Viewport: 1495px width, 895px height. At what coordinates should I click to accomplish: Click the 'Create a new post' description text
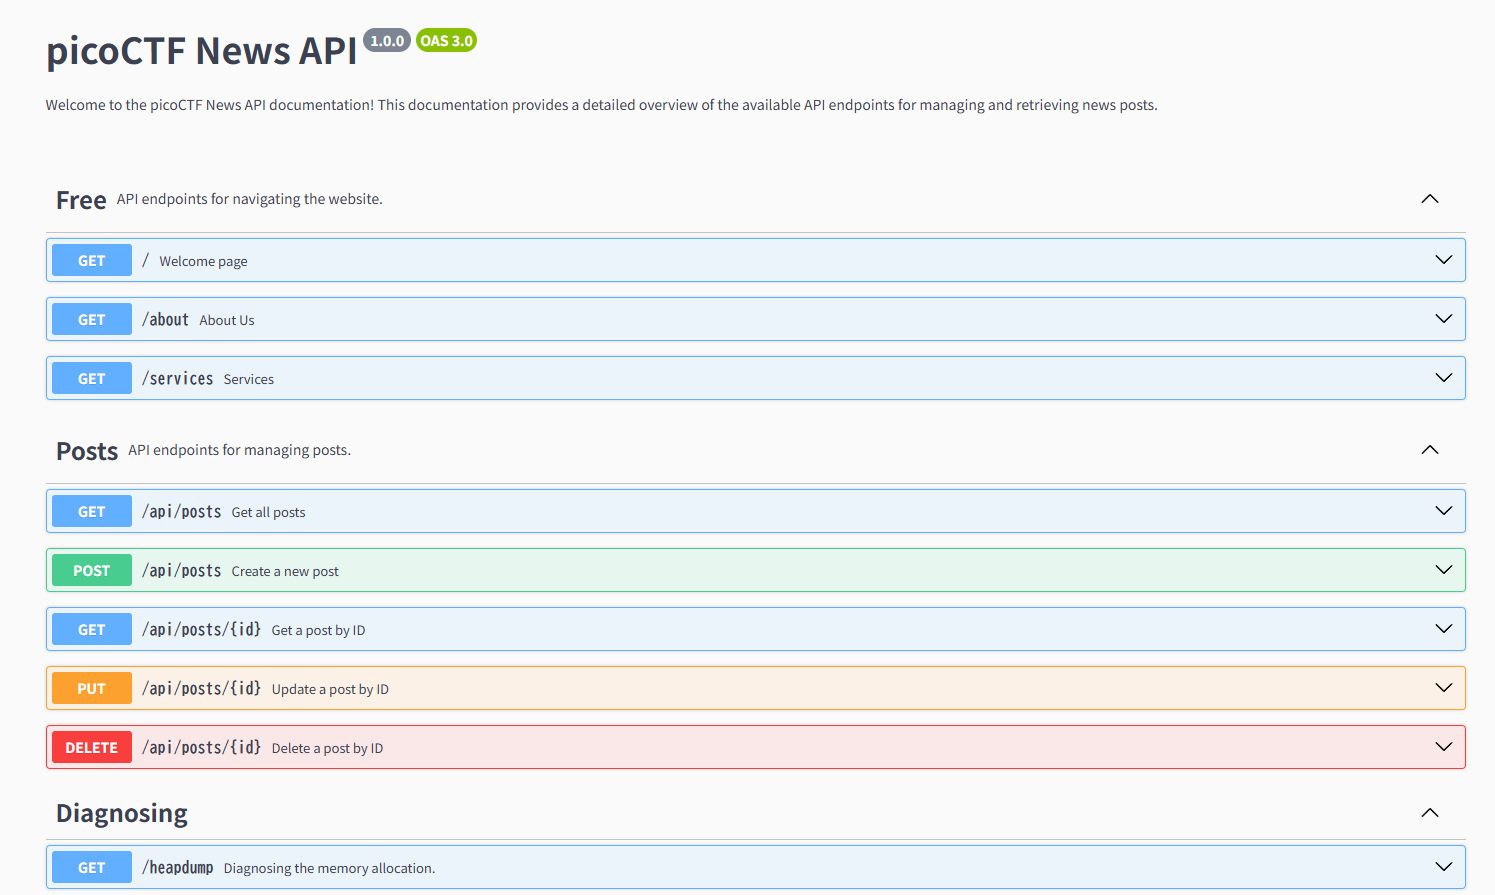[285, 571]
